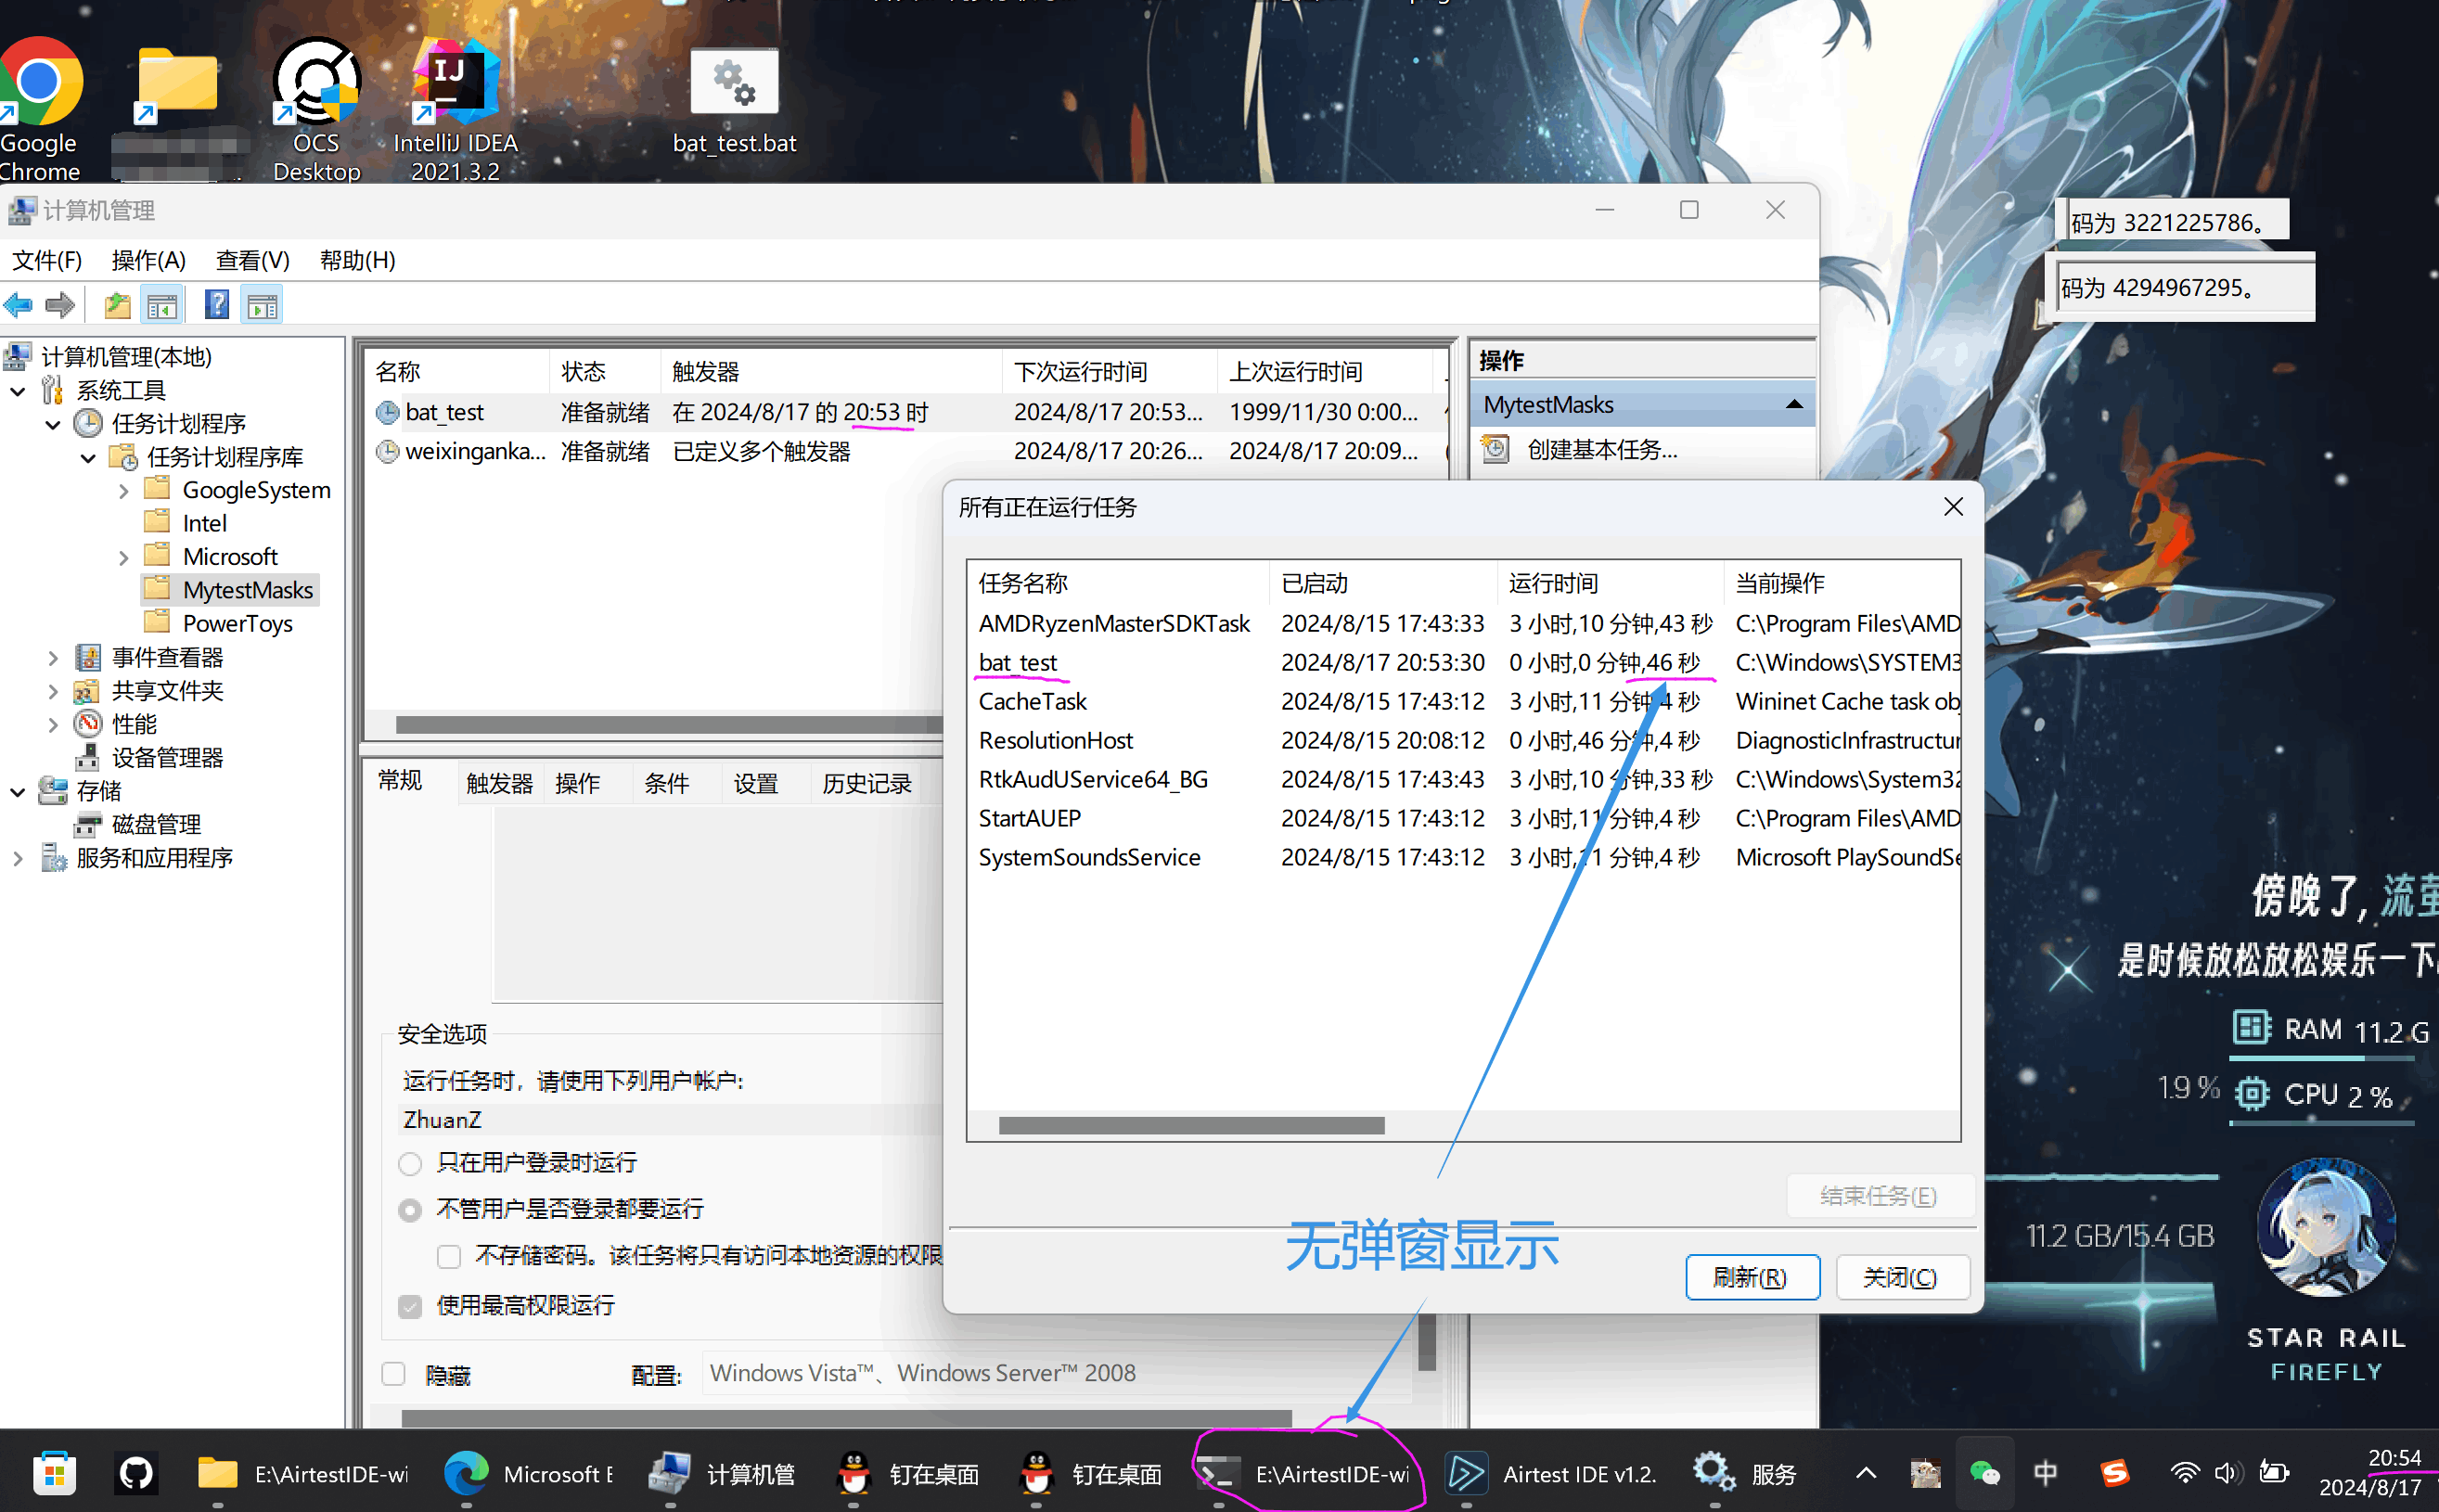The height and width of the screenshot is (1512, 2439).
Task: Click Close (关闭) button in running tasks dialog
Action: (1902, 1277)
